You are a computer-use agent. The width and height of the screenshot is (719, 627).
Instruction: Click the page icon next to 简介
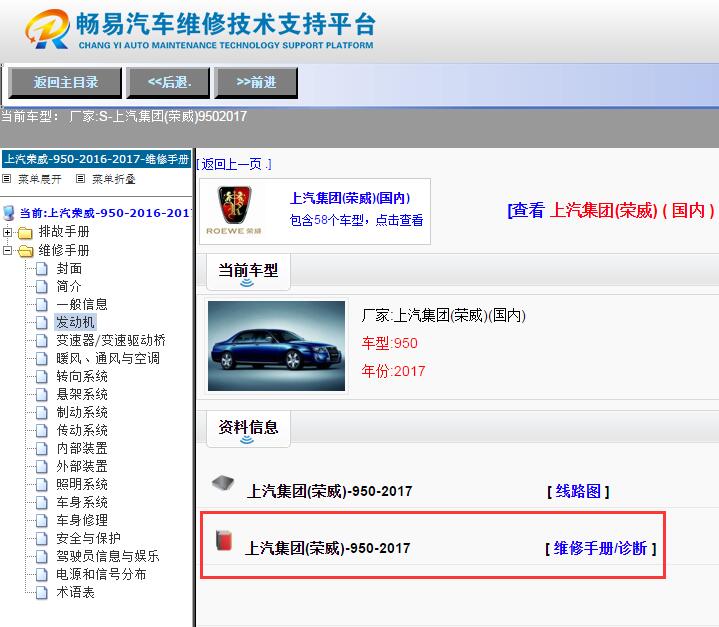click(x=42, y=287)
